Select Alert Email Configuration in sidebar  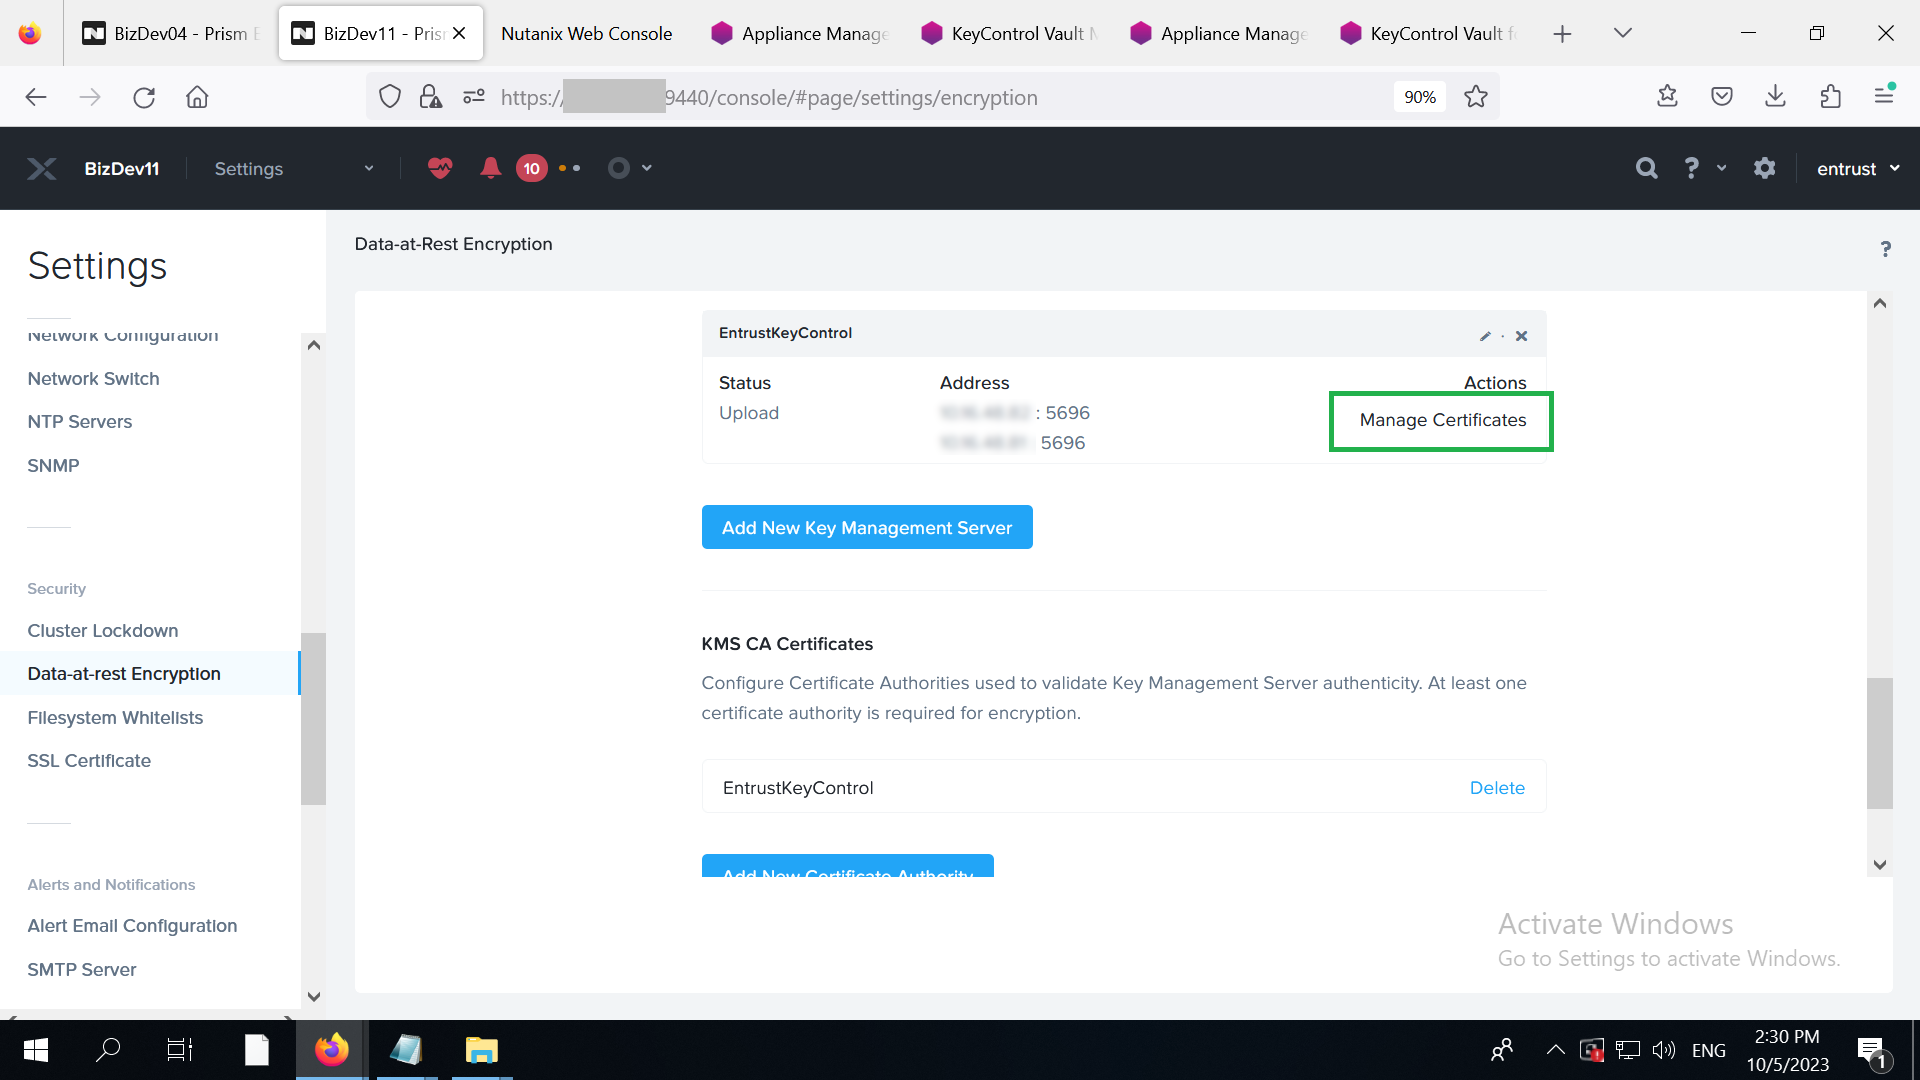(132, 926)
